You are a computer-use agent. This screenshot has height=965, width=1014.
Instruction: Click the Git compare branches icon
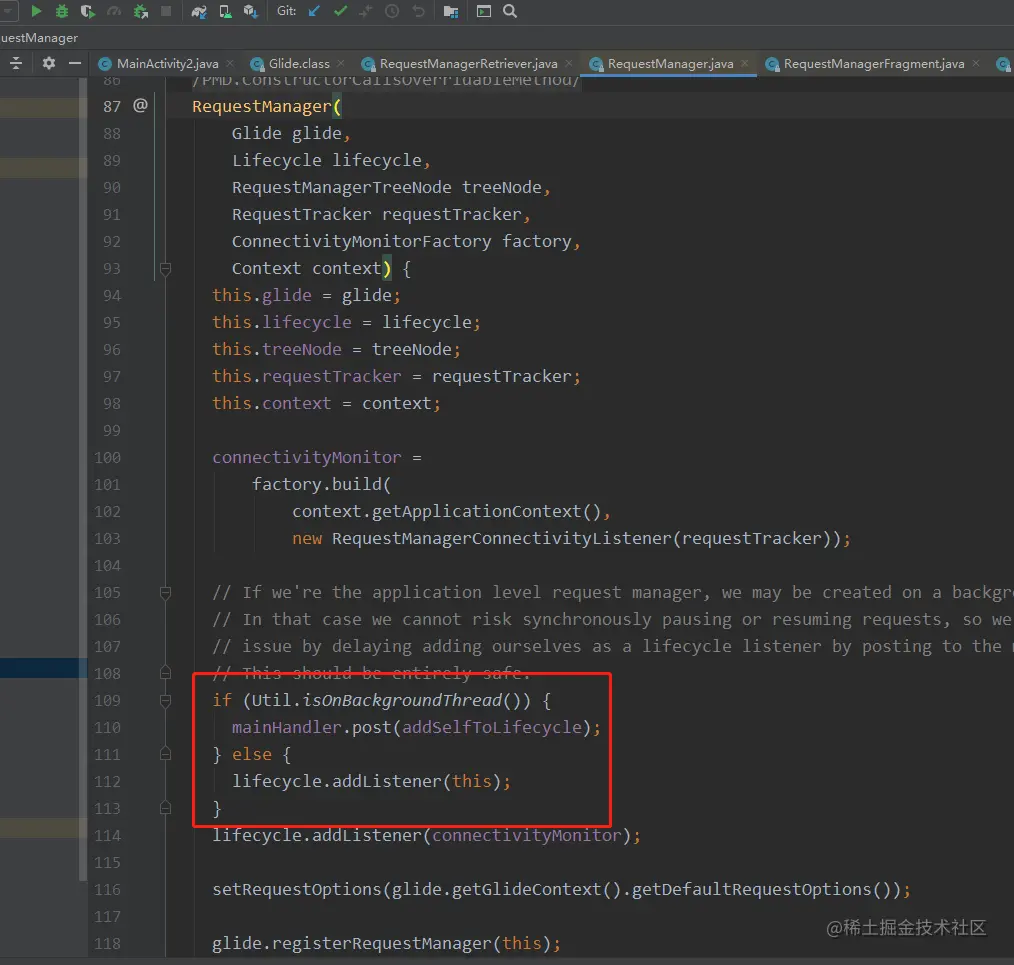366,11
